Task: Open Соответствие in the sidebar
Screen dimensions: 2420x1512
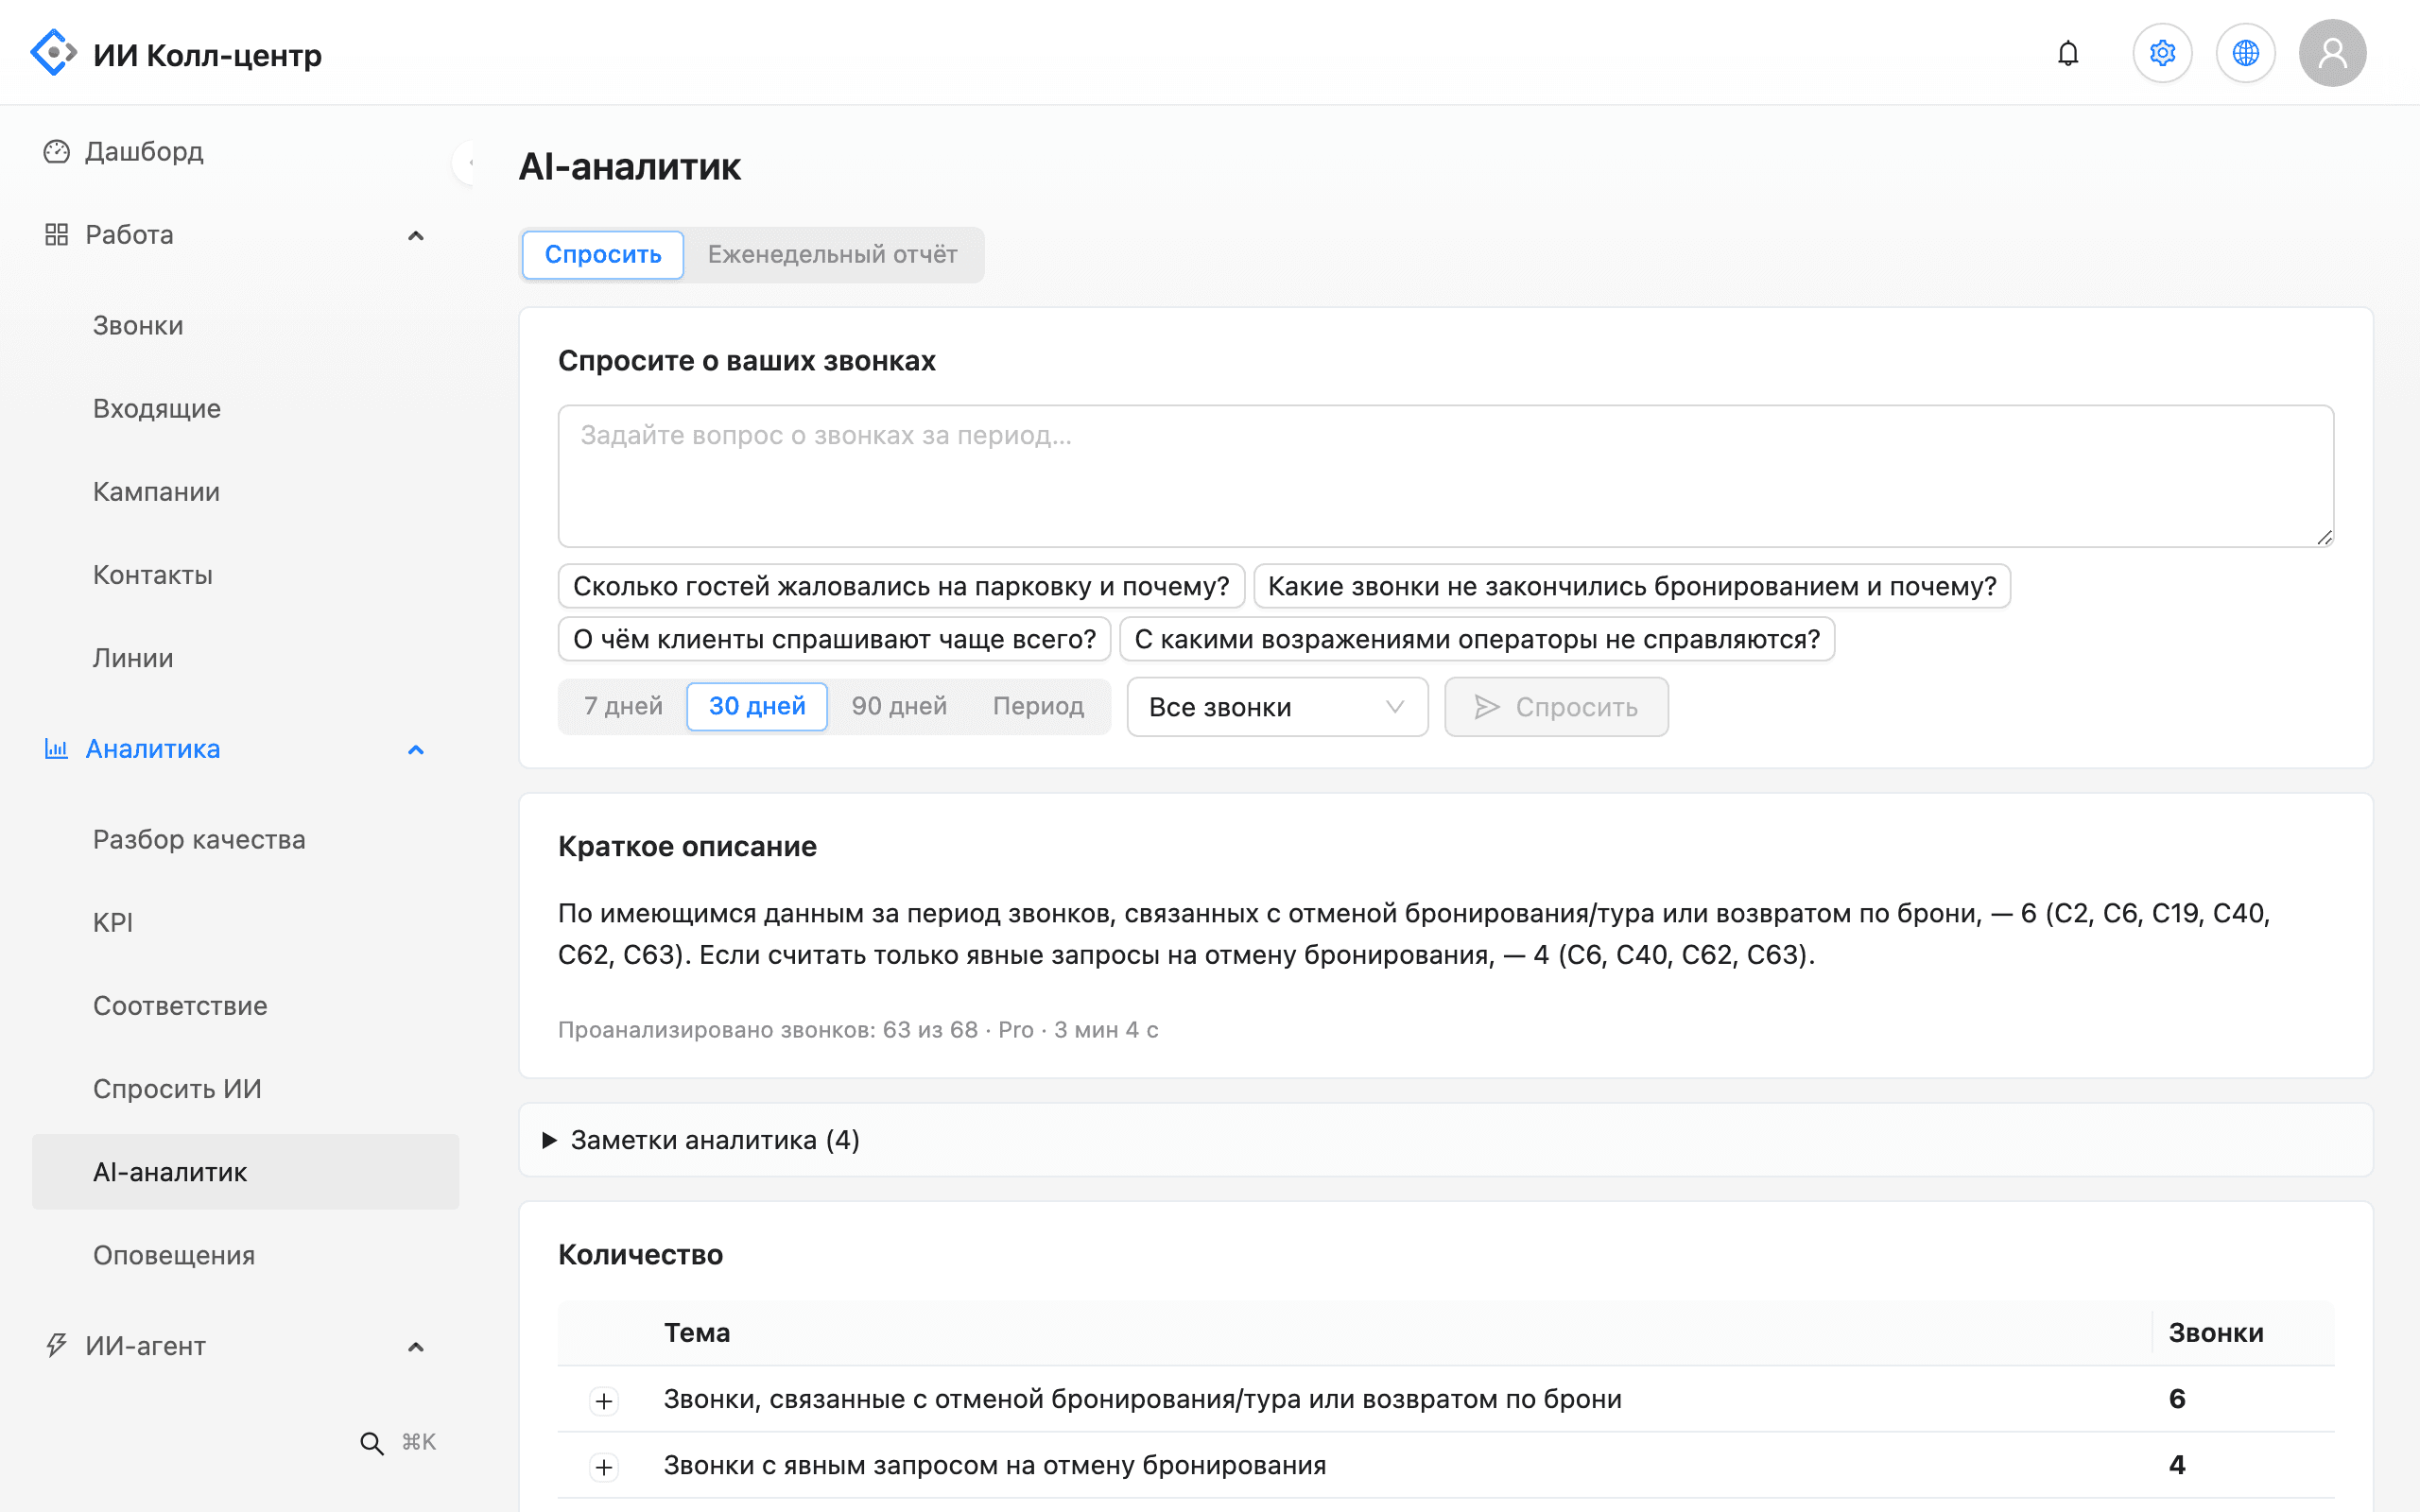Action: (x=245, y=1005)
